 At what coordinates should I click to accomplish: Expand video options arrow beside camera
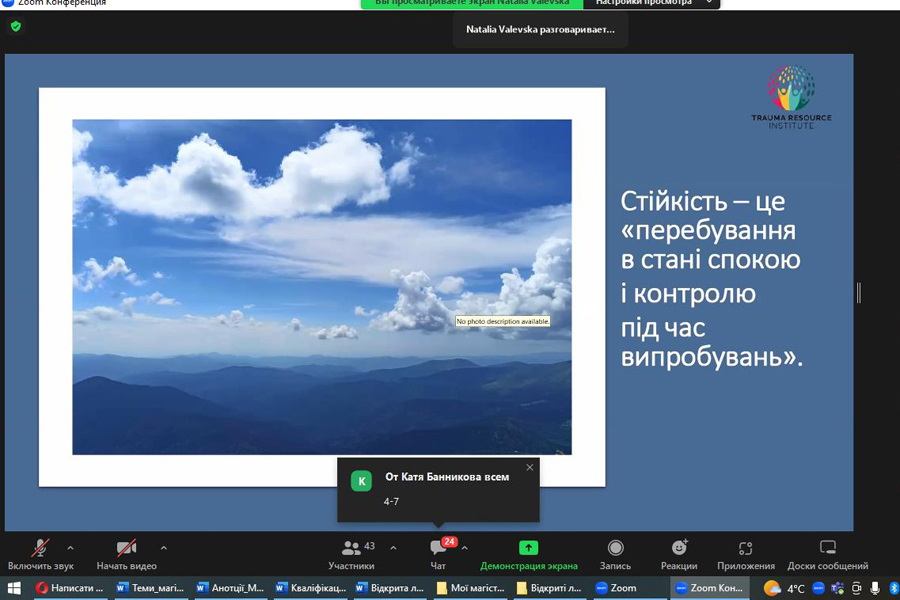pyautogui.click(x=164, y=548)
